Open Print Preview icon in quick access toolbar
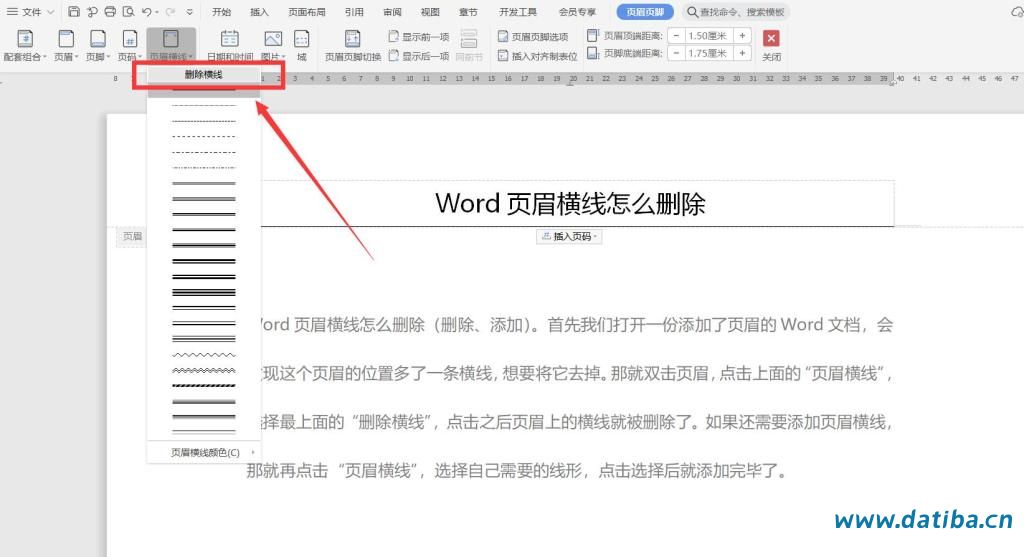 tap(129, 12)
